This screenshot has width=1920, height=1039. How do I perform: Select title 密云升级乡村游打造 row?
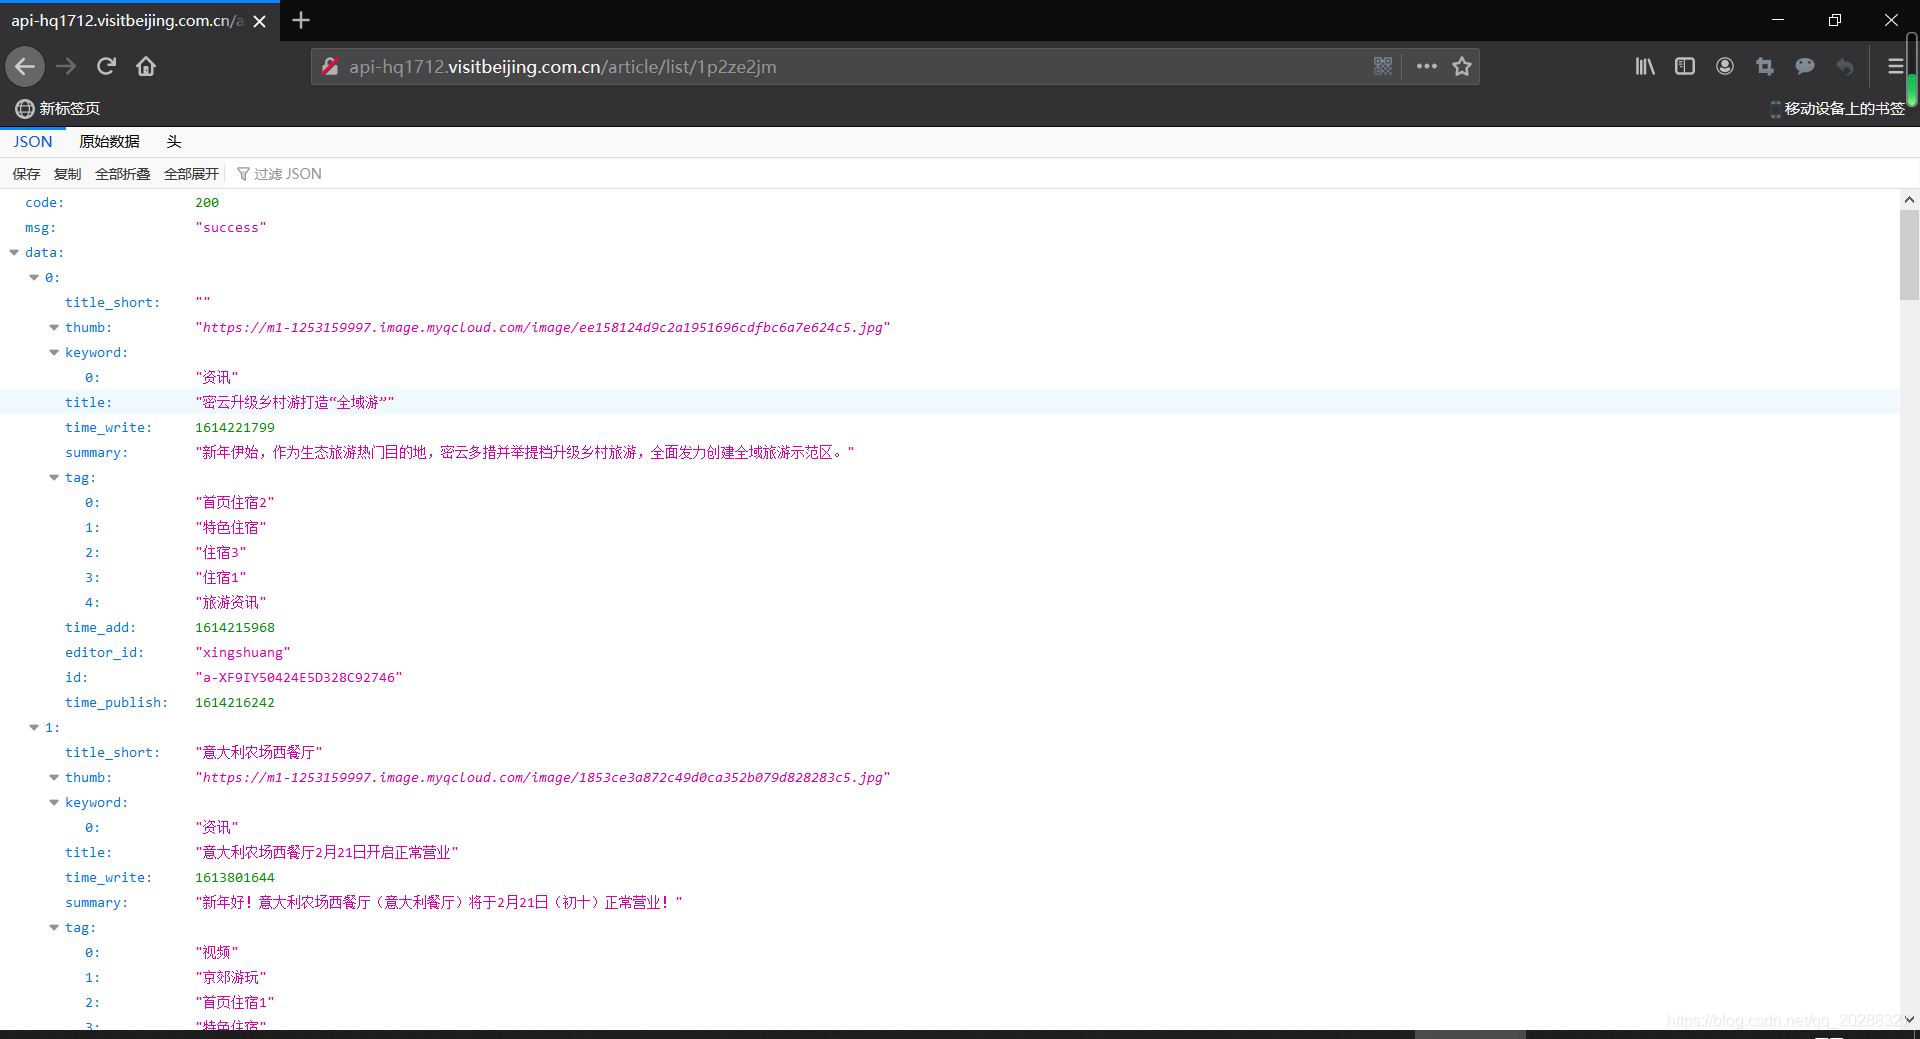950,402
